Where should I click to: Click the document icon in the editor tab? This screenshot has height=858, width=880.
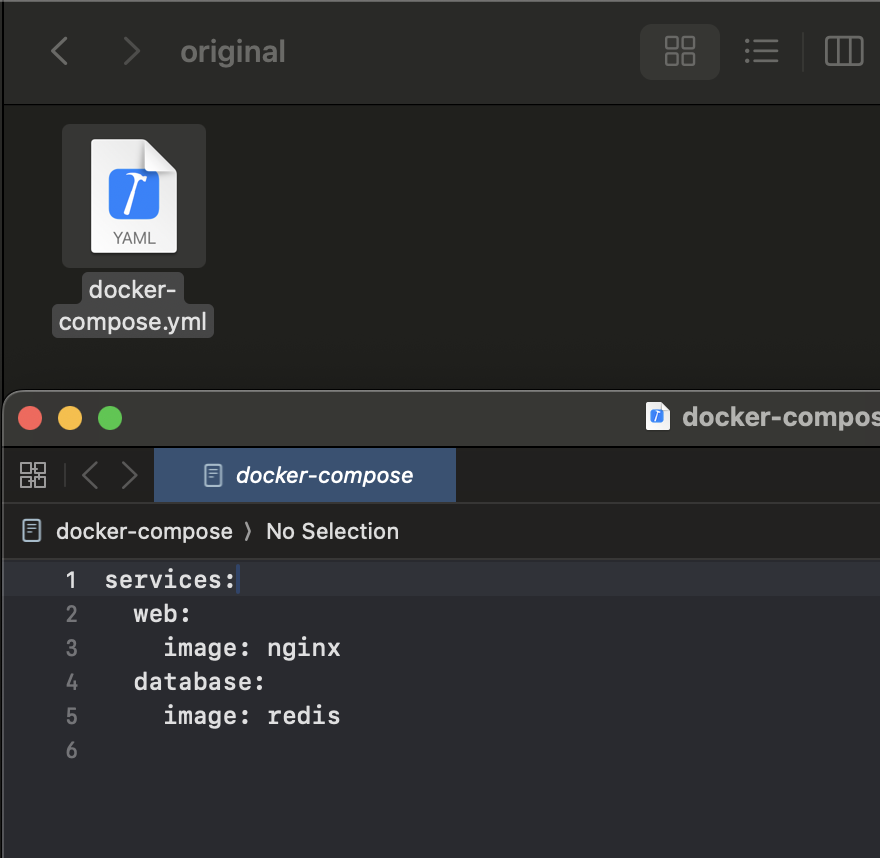(213, 475)
